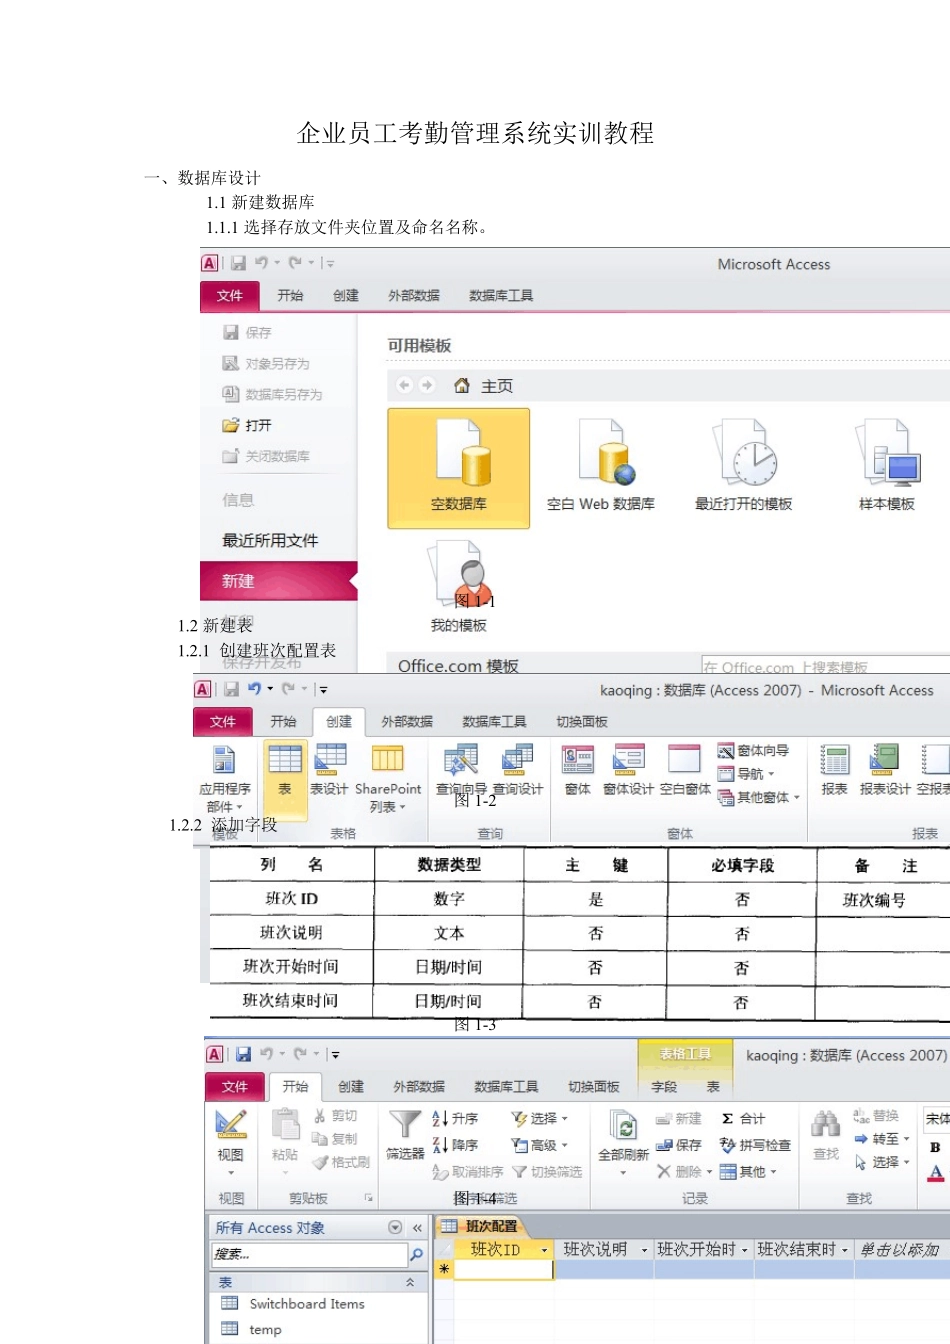
Task: Switch to the 数据库工具 tab in the top window
Action: [x=501, y=295]
